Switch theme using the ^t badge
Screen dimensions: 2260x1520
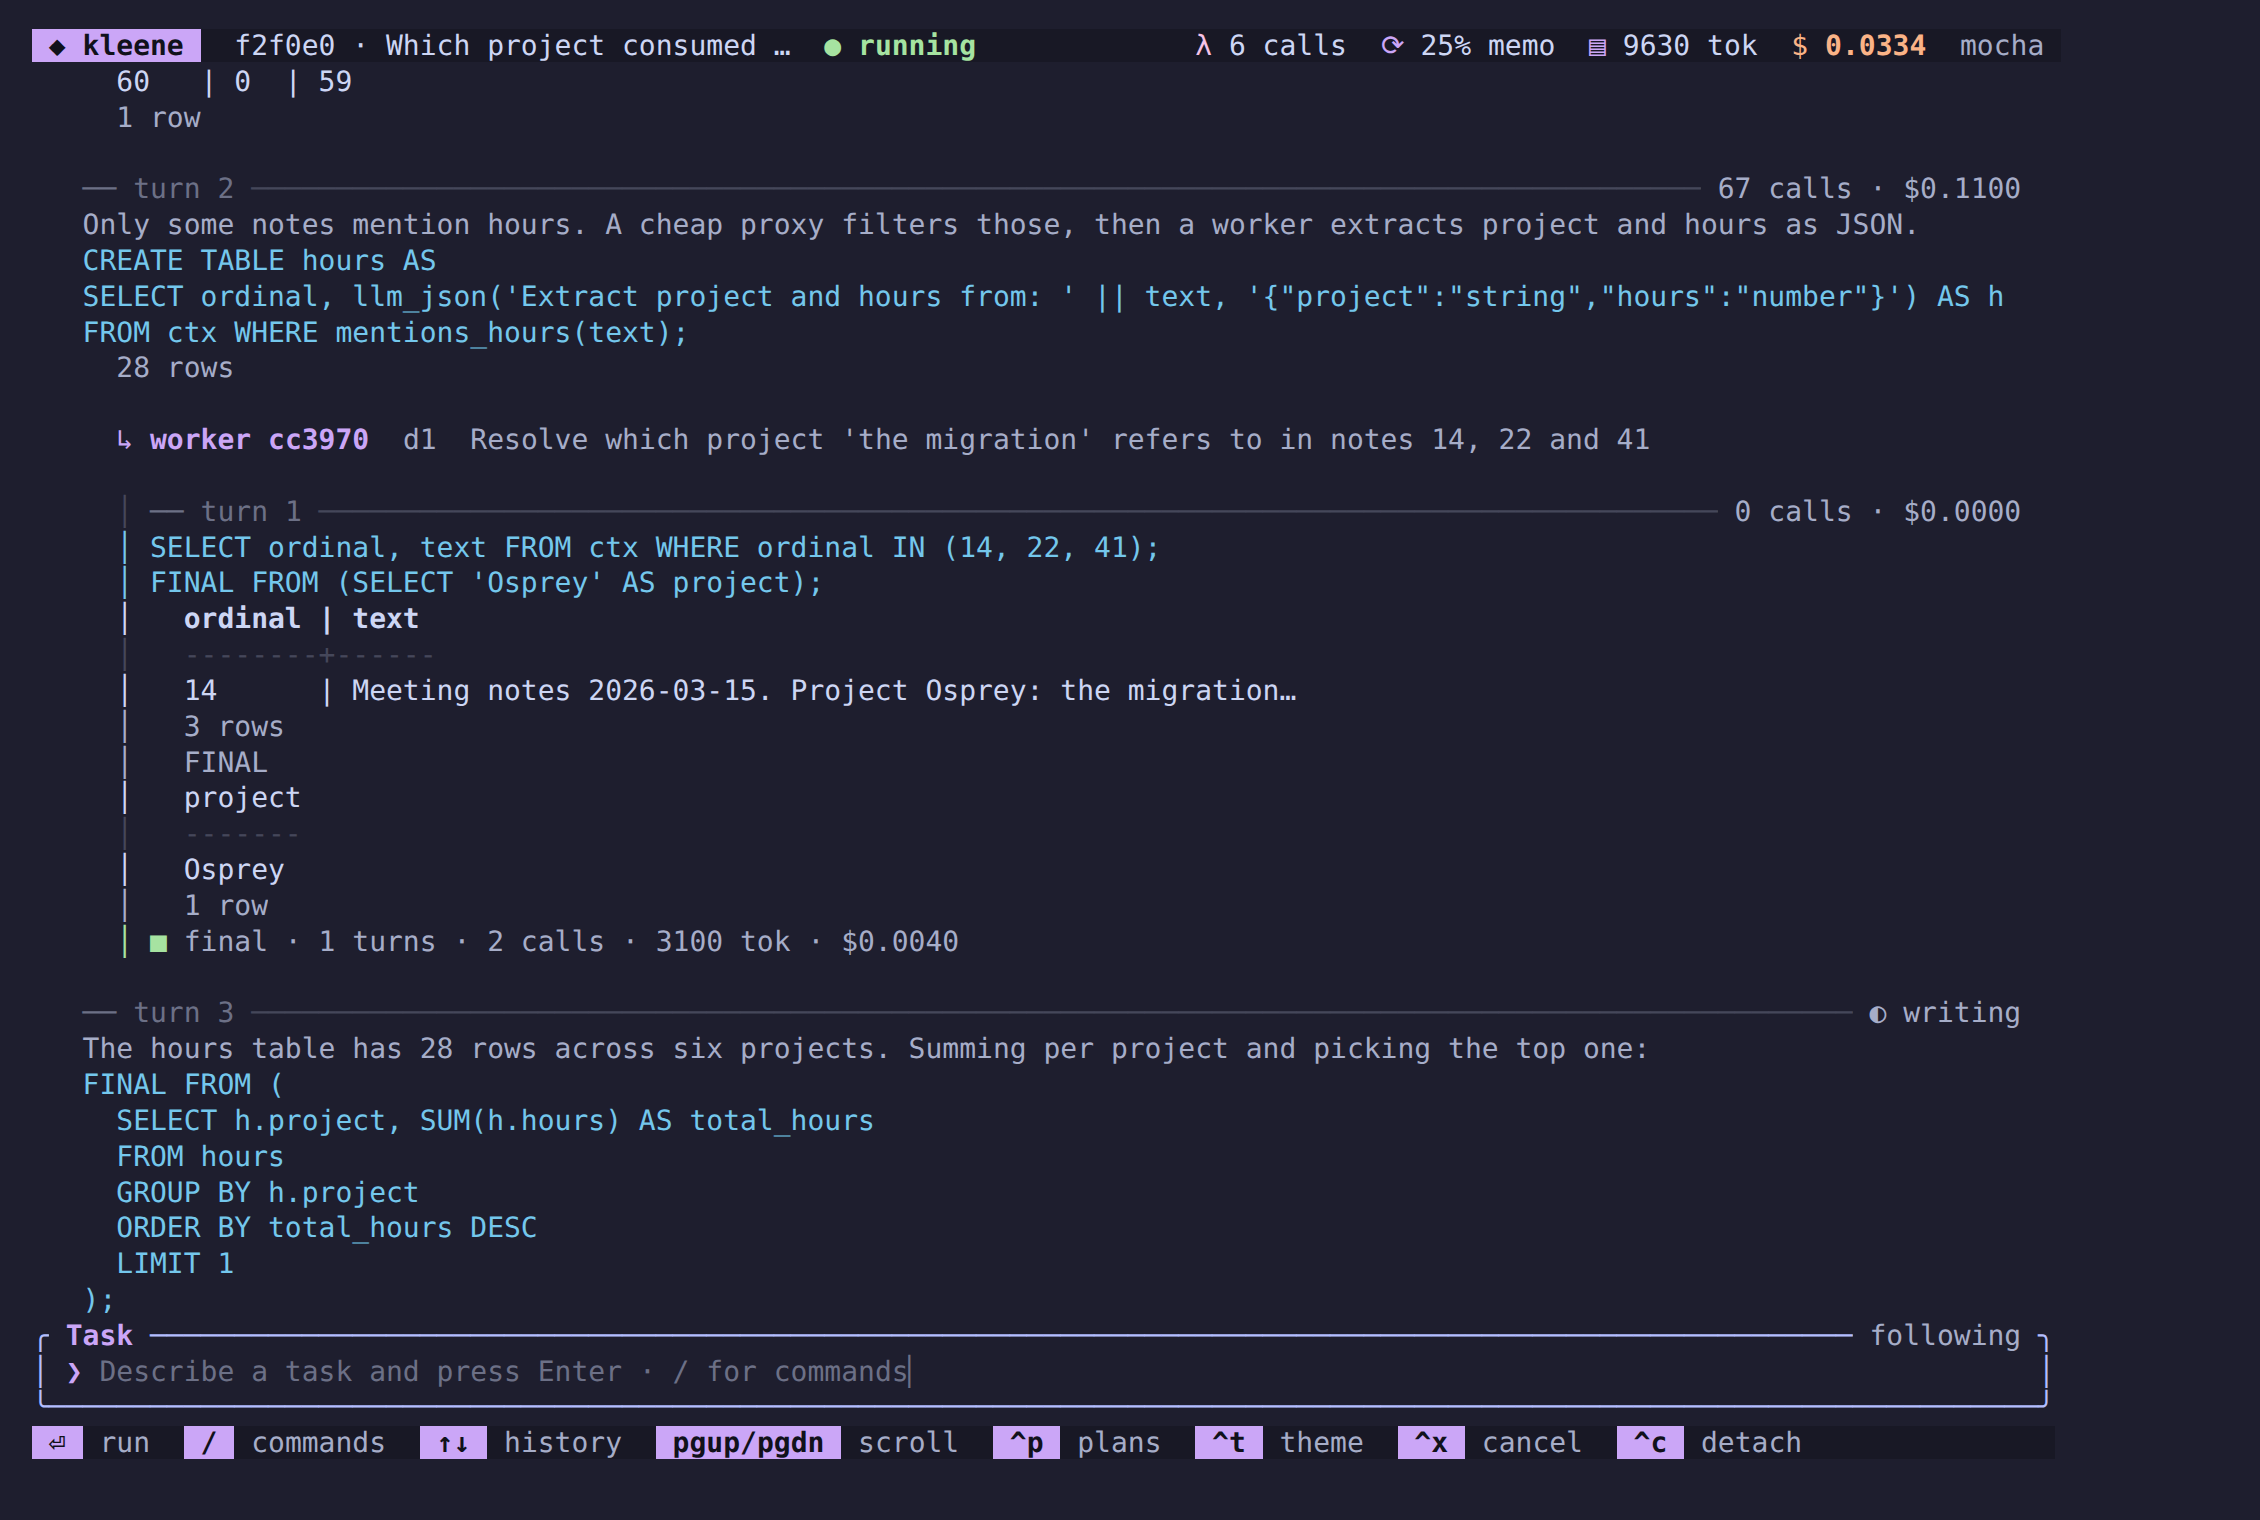point(1228,1443)
